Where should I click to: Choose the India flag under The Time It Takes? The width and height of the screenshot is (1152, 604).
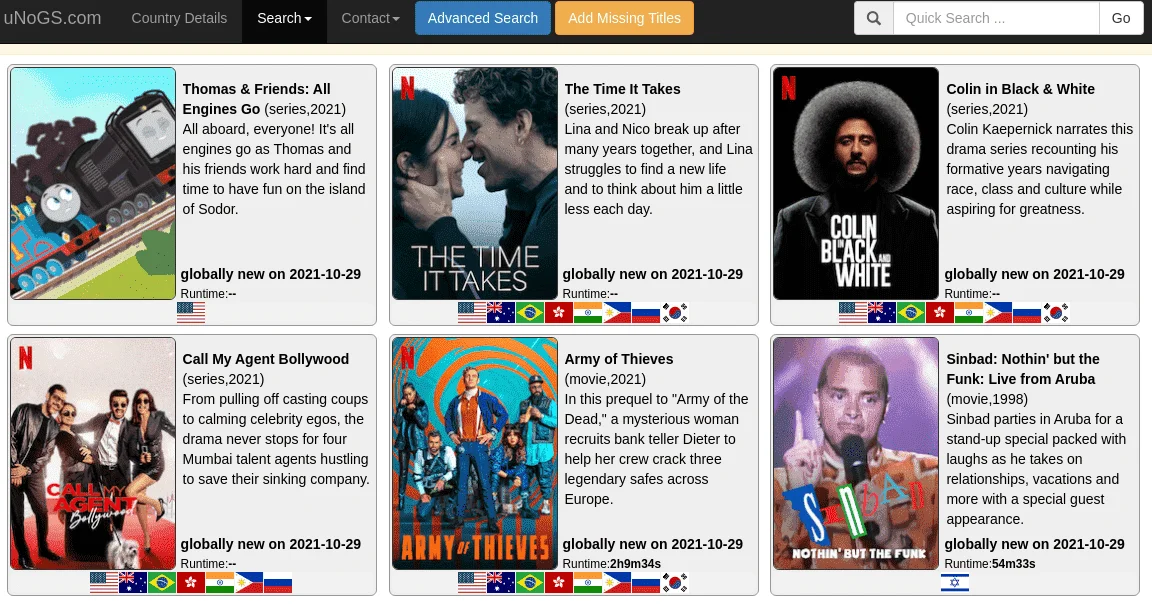(588, 313)
